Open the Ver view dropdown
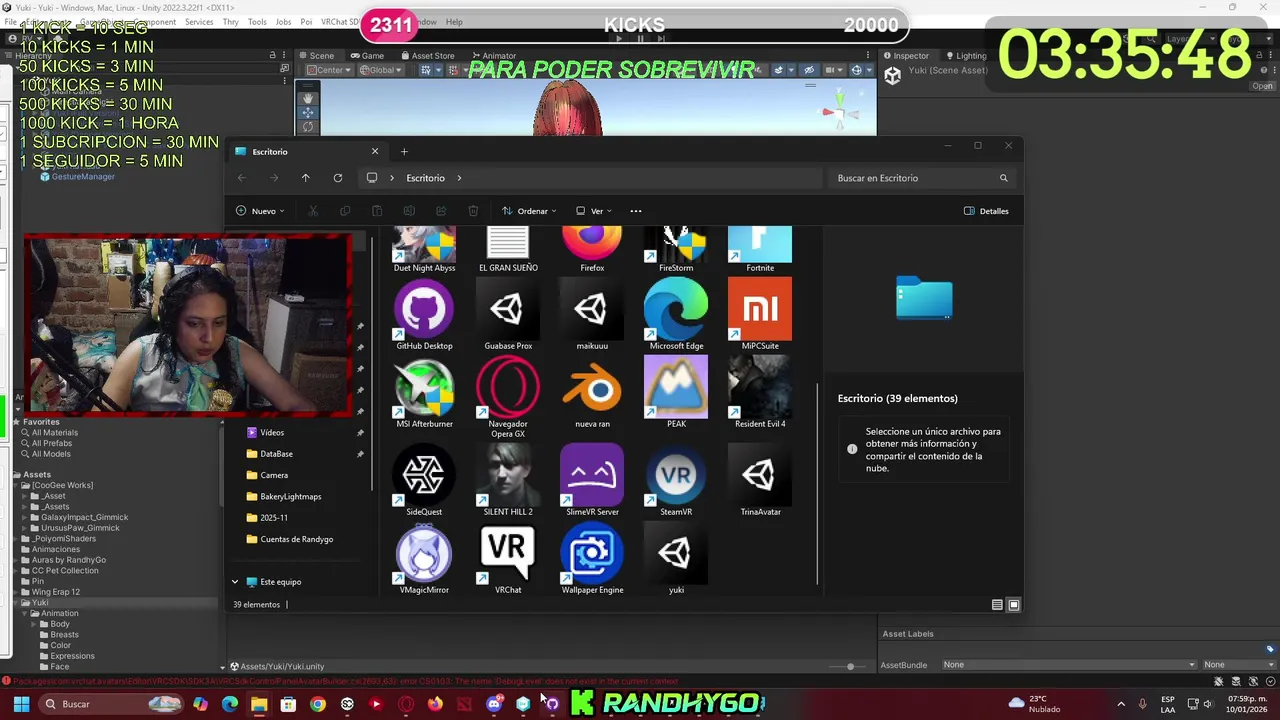1280x720 pixels. click(x=593, y=211)
